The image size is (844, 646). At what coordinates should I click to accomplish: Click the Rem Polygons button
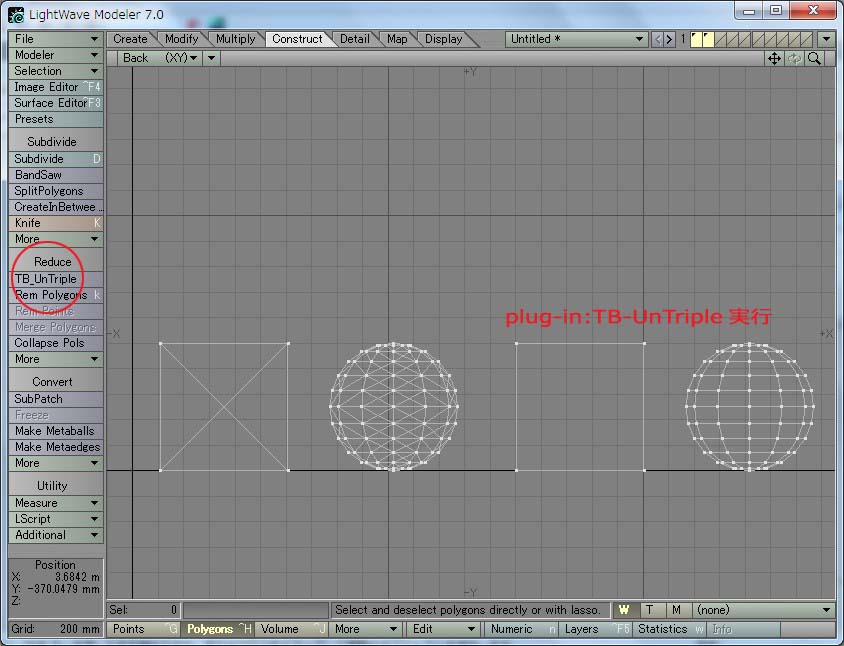click(x=56, y=295)
